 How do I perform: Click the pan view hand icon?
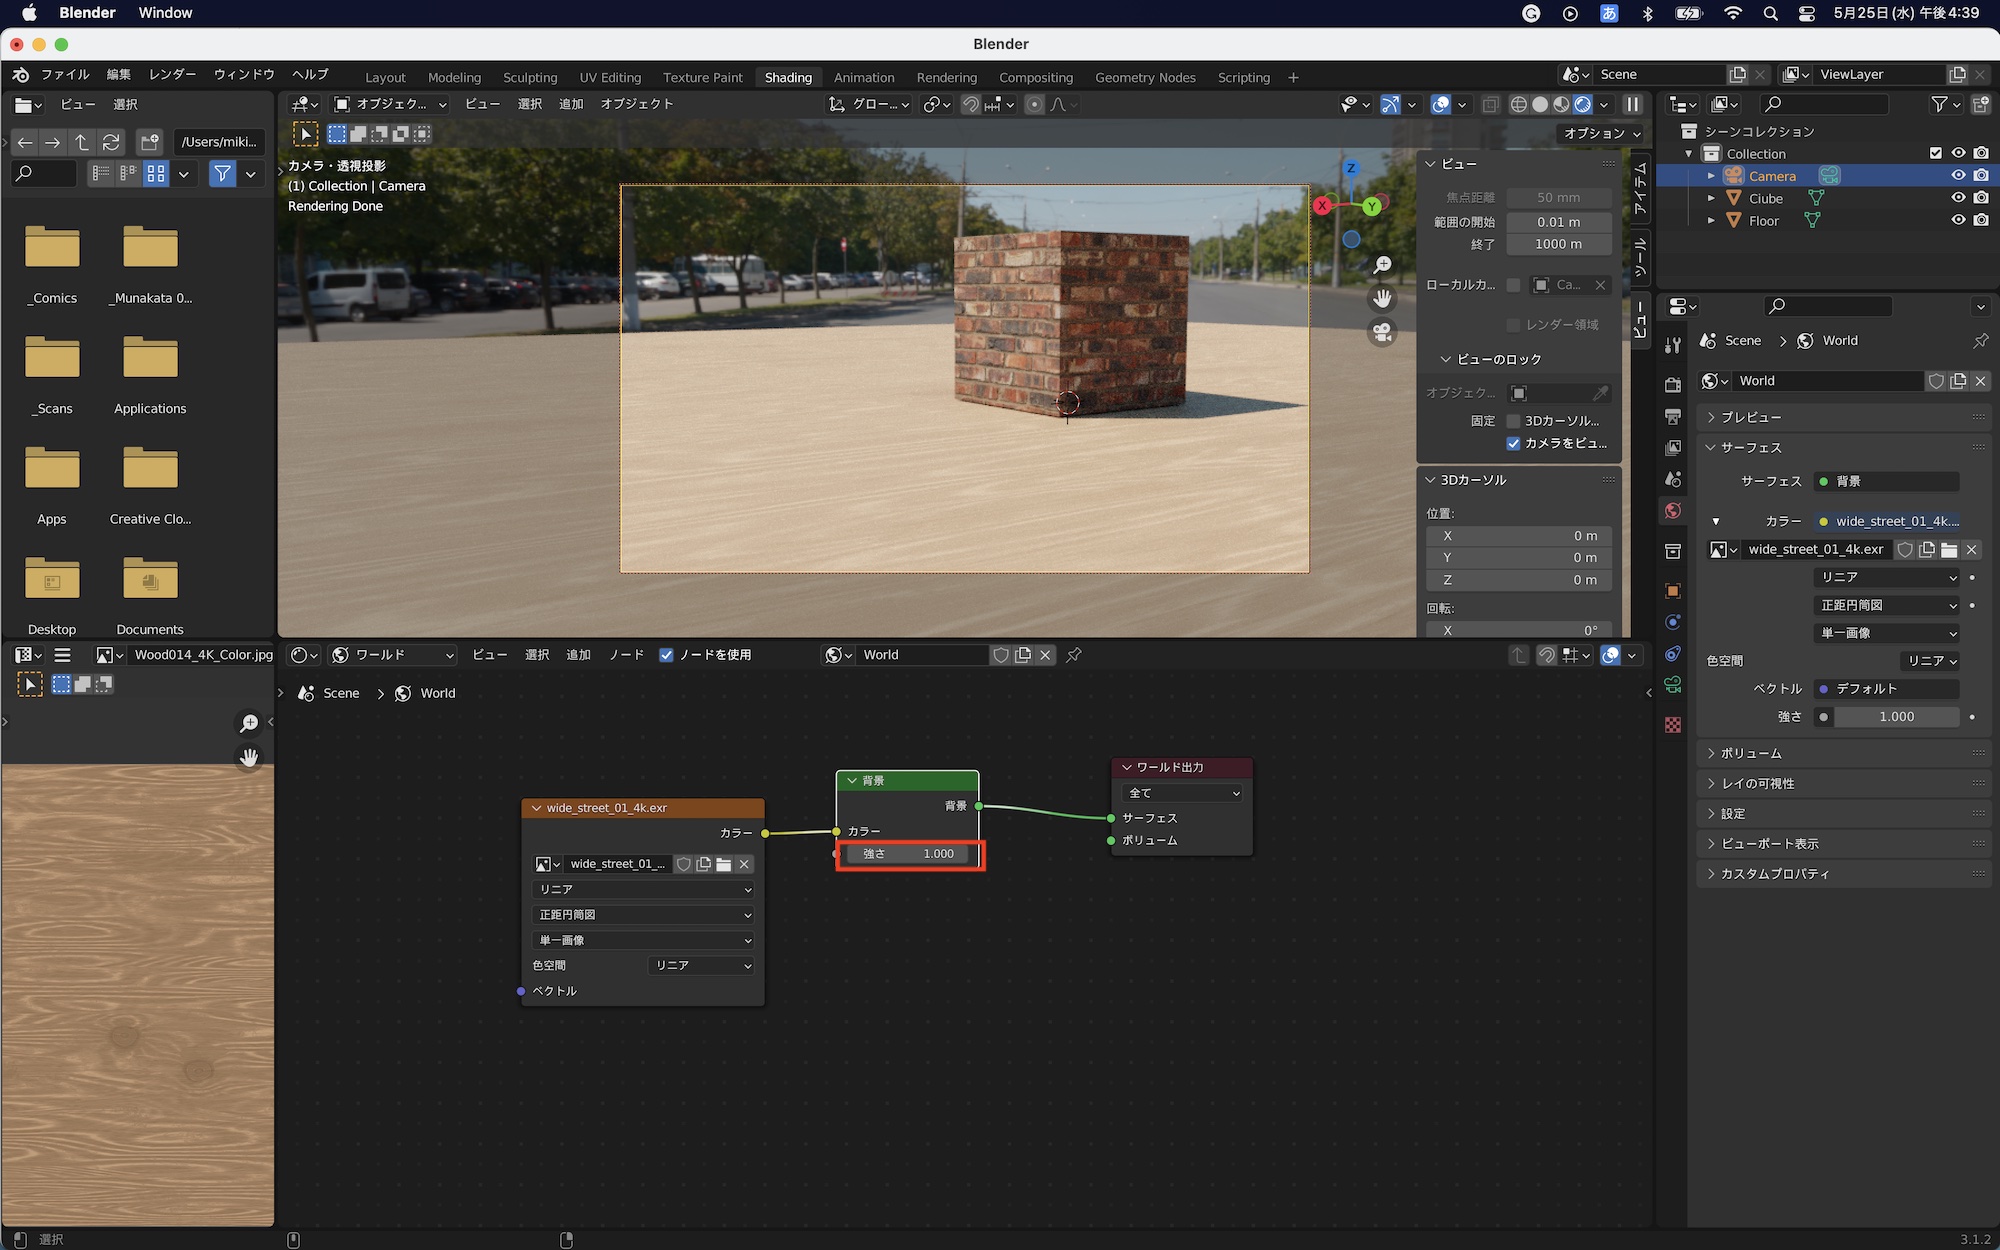[1382, 298]
